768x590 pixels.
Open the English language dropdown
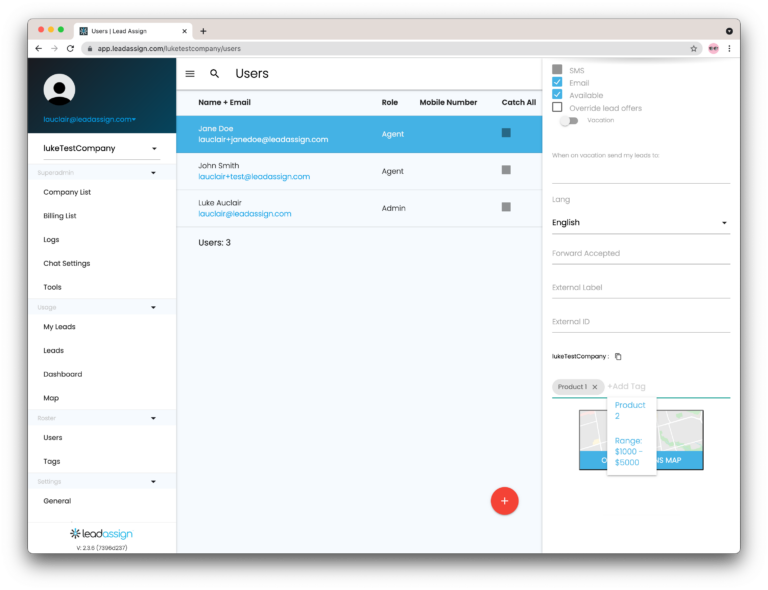tap(641, 223)
